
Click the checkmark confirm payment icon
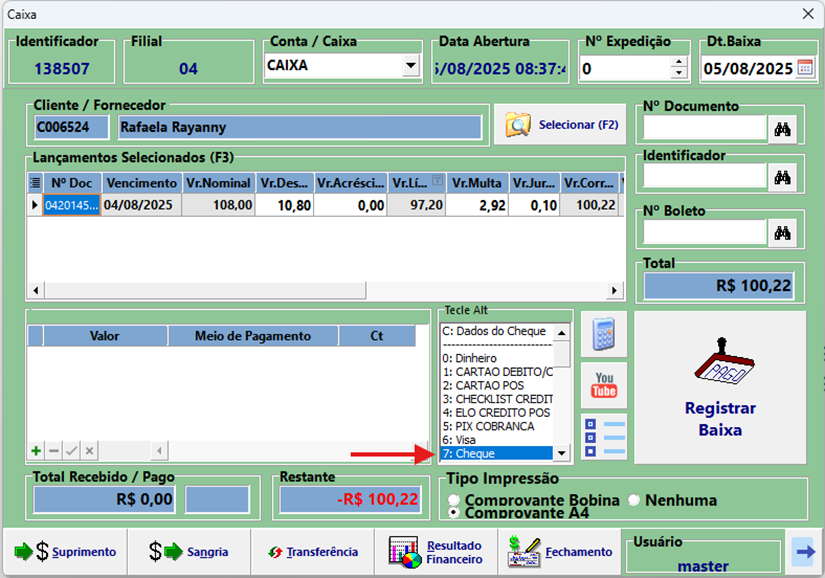pyautogui.click(x=72, y=451)
